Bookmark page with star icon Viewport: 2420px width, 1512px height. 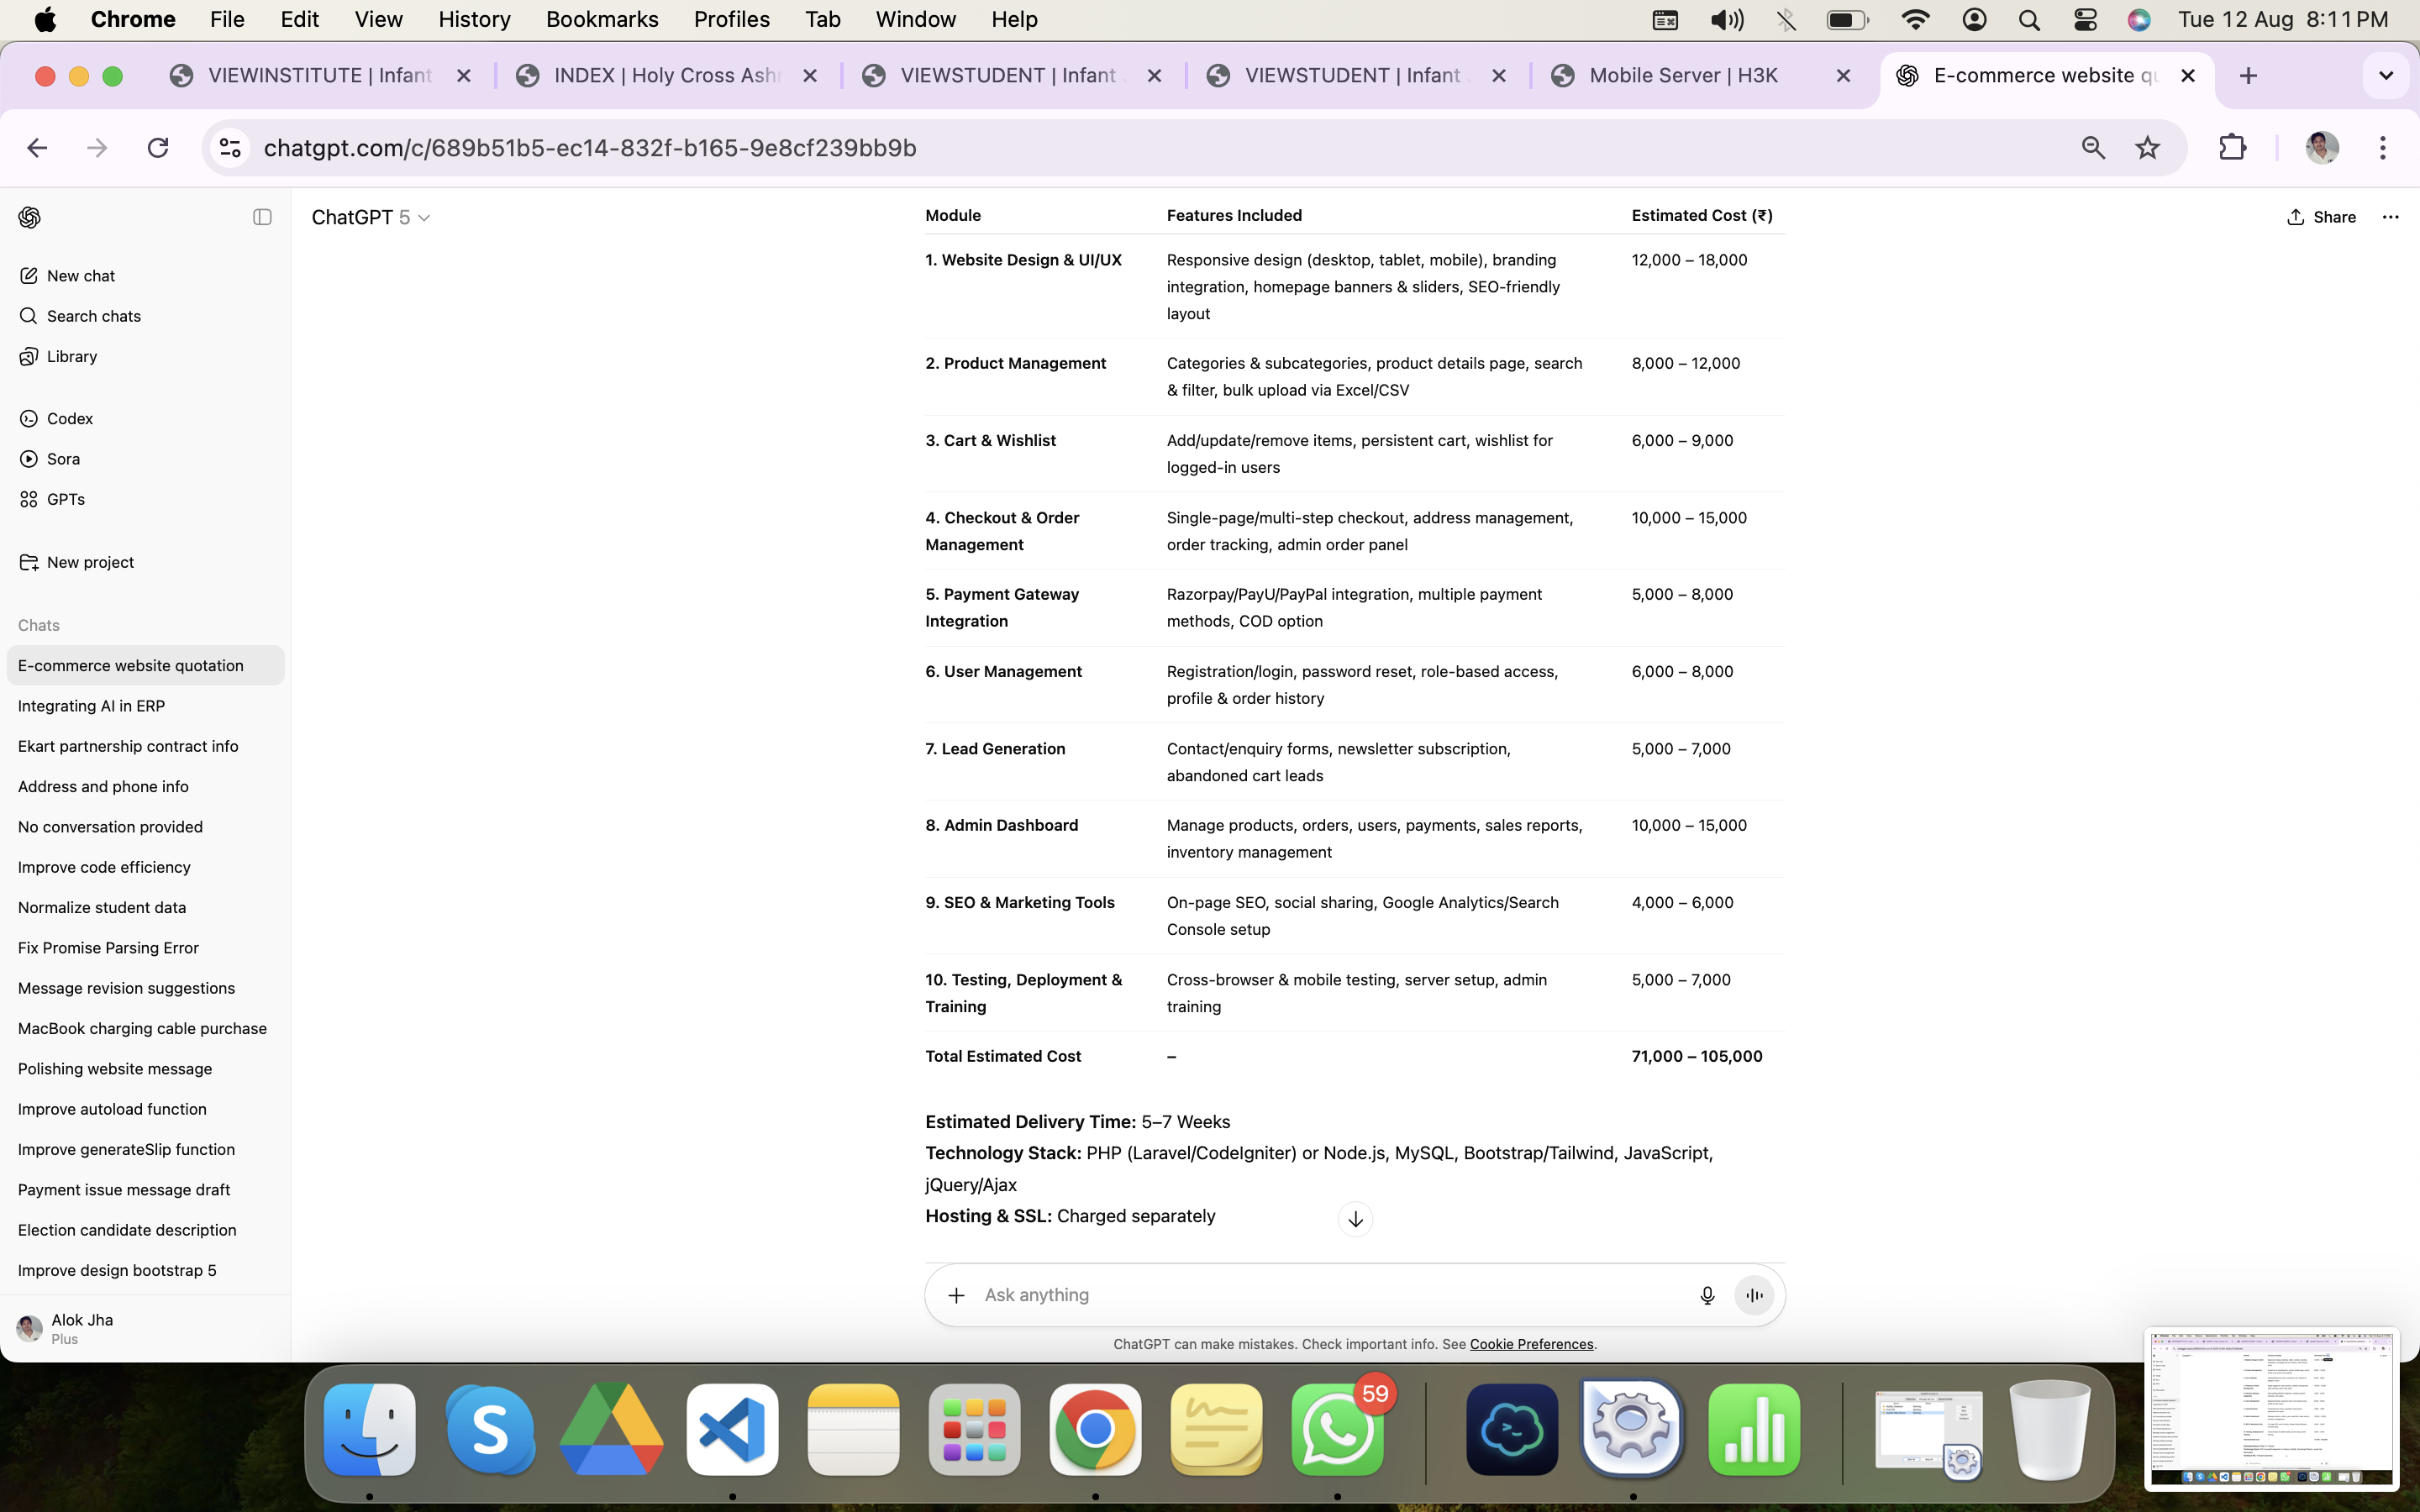coord(2147,148)
